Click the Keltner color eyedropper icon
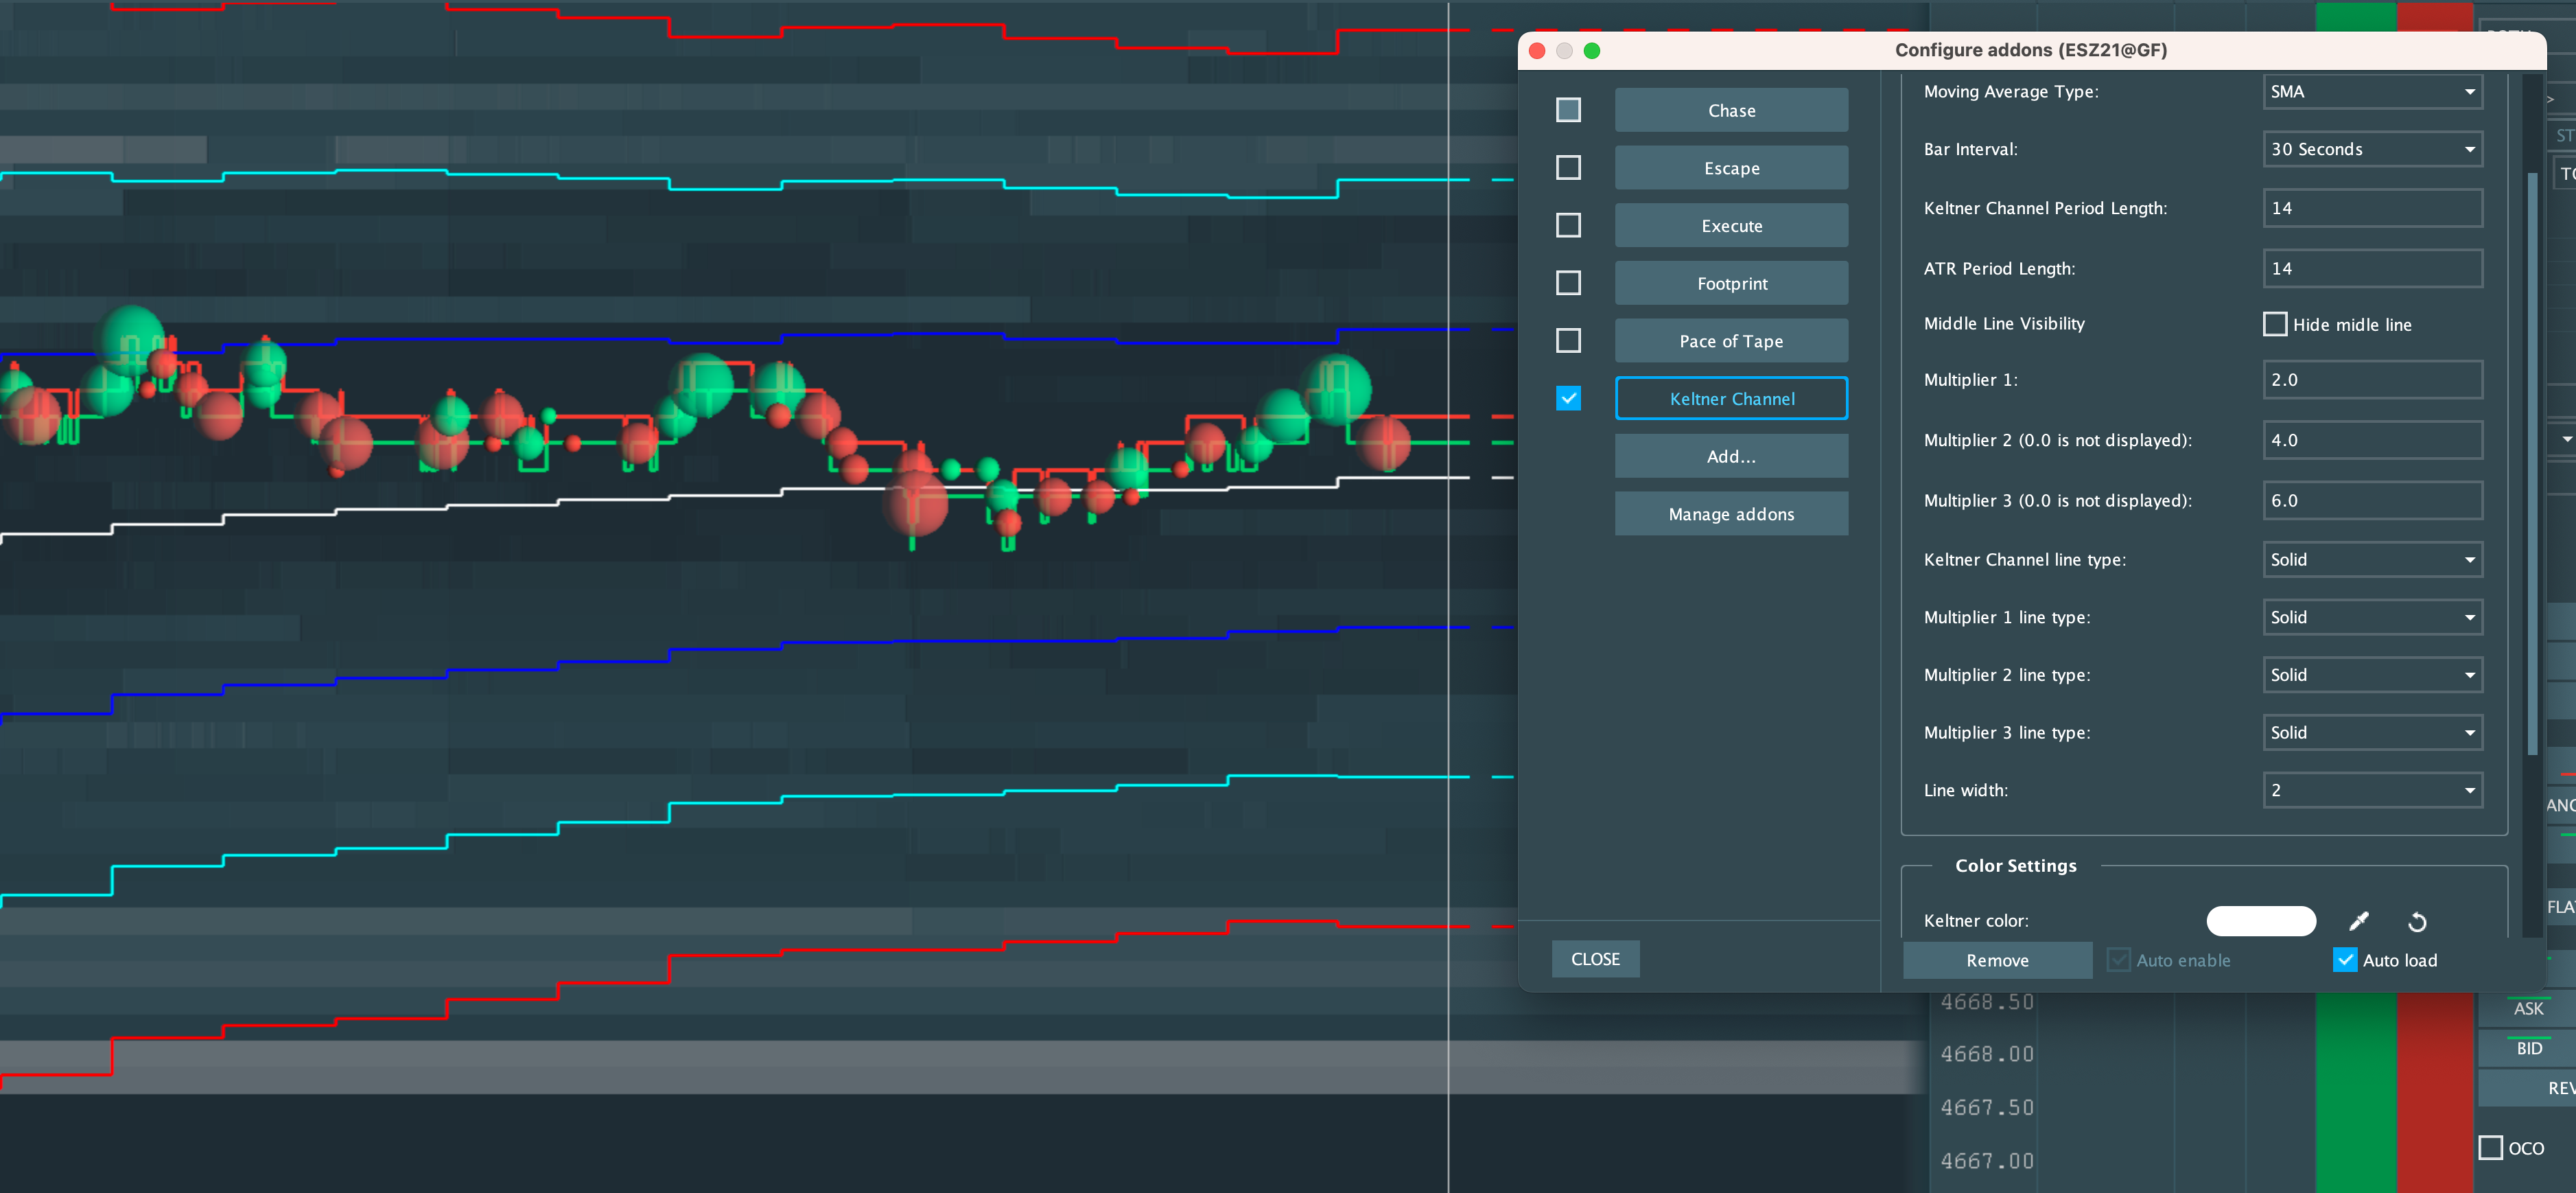Viewport: 2576px width, 1193px height. pyautogui.click(x=2358, y=921)
